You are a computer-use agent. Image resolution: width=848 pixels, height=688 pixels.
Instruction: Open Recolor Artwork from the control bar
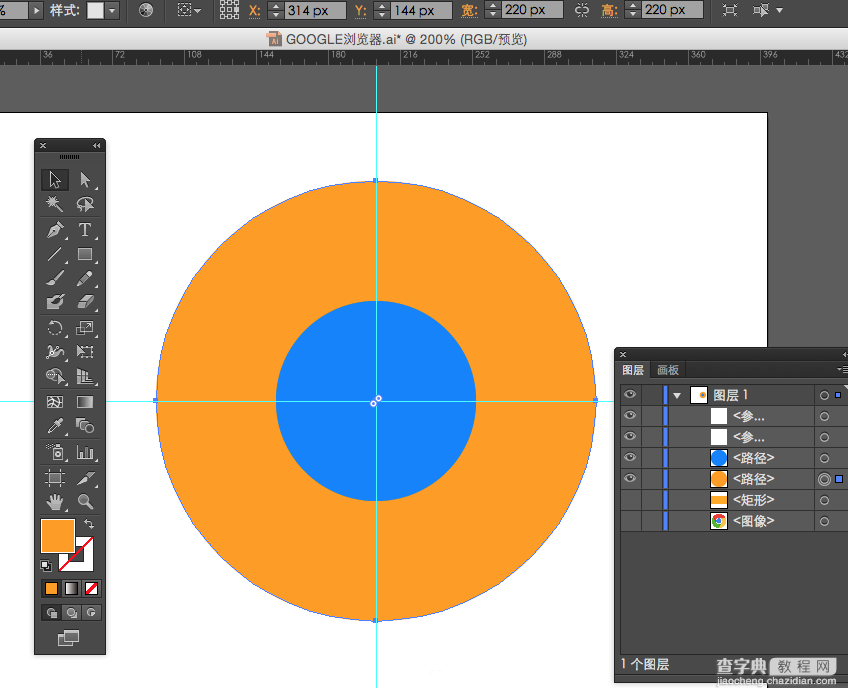[145, 10]
